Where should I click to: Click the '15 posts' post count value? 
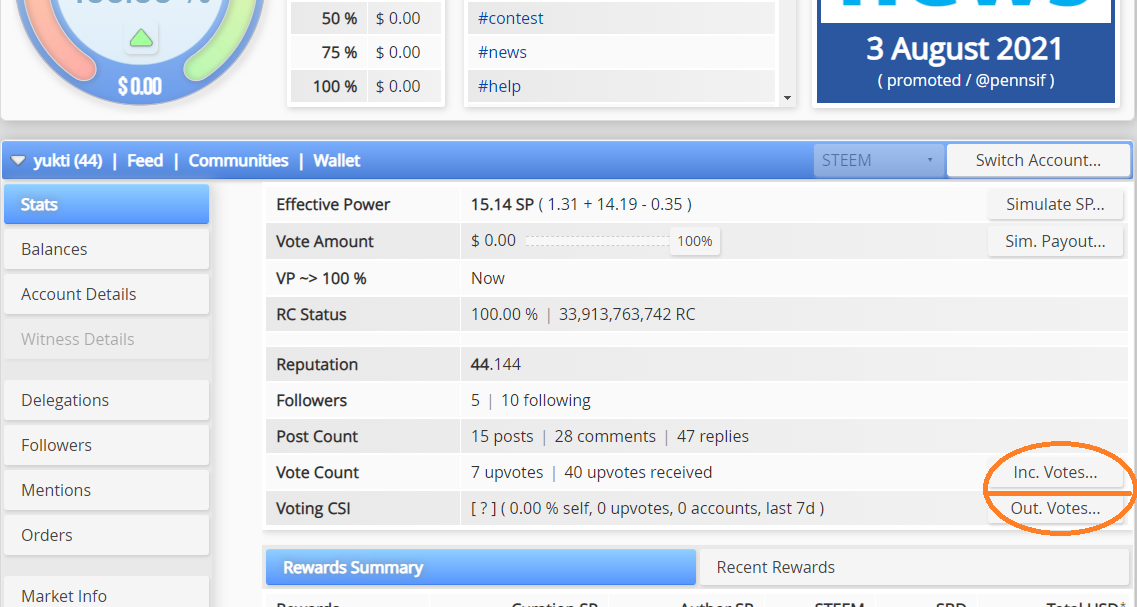[502, 437]
